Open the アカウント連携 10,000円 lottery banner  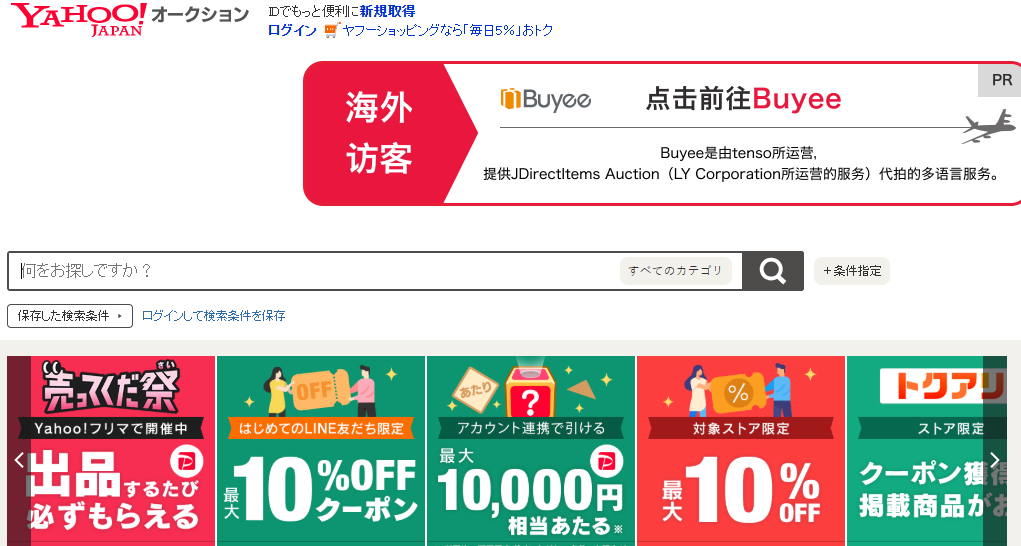tap(531, 451)
